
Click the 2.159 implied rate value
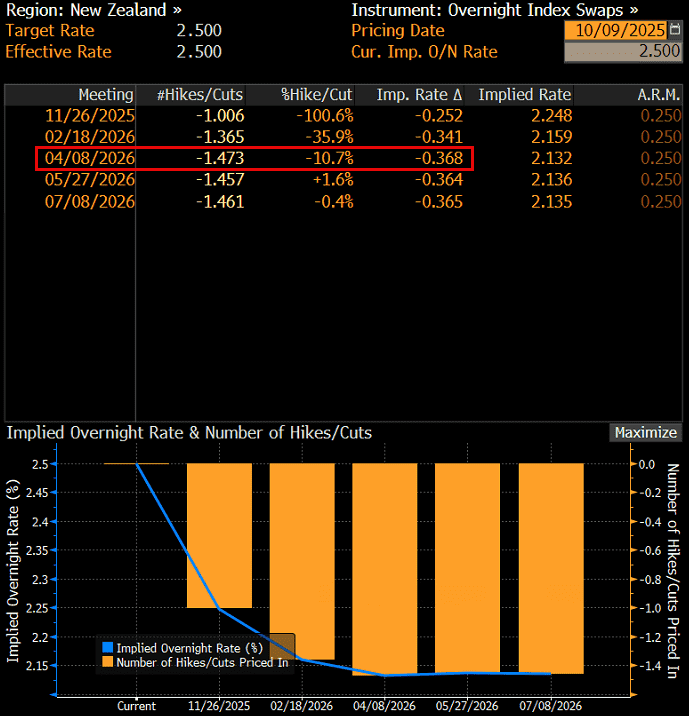point(552,137)
